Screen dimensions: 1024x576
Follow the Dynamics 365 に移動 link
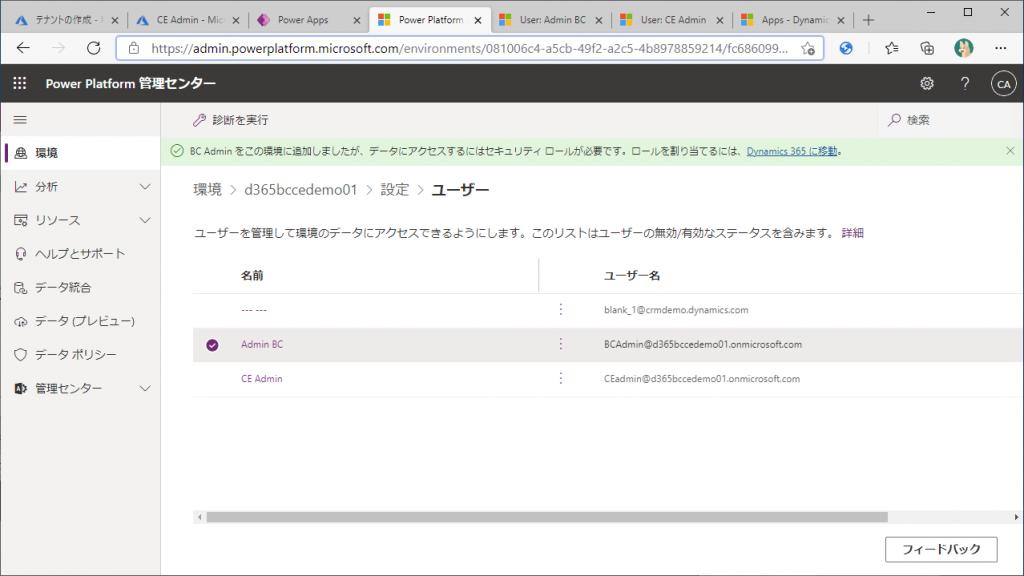pos(792,151)
